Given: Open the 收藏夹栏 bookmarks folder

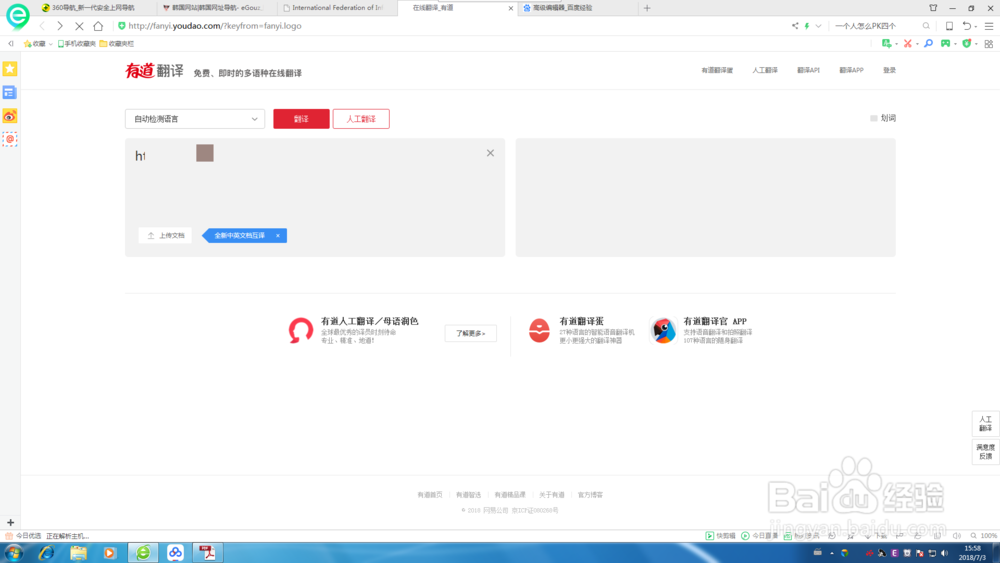Looking at the screenshot, I should tap(117, 43).
